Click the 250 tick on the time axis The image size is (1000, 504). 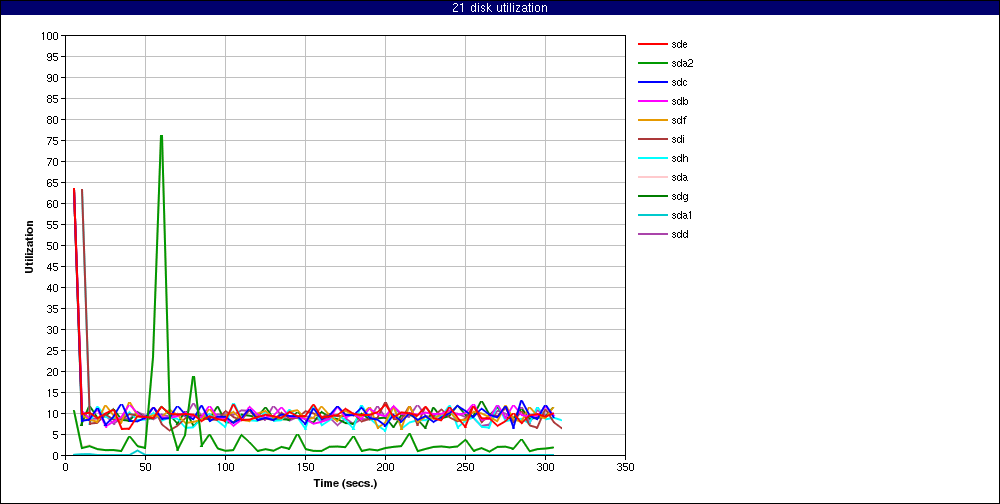466,468
